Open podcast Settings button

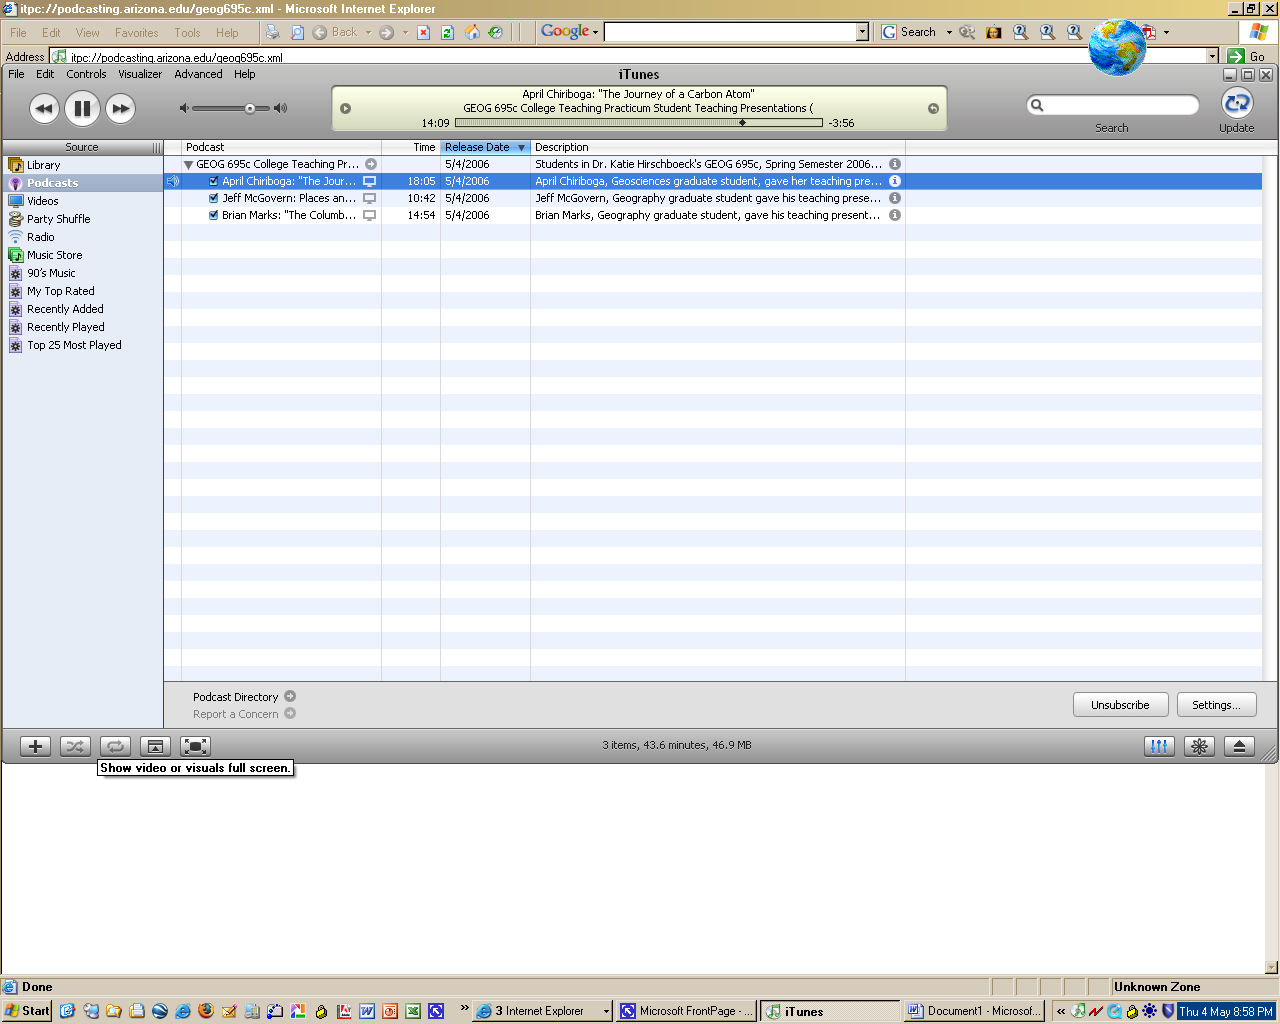point(1216,705)
